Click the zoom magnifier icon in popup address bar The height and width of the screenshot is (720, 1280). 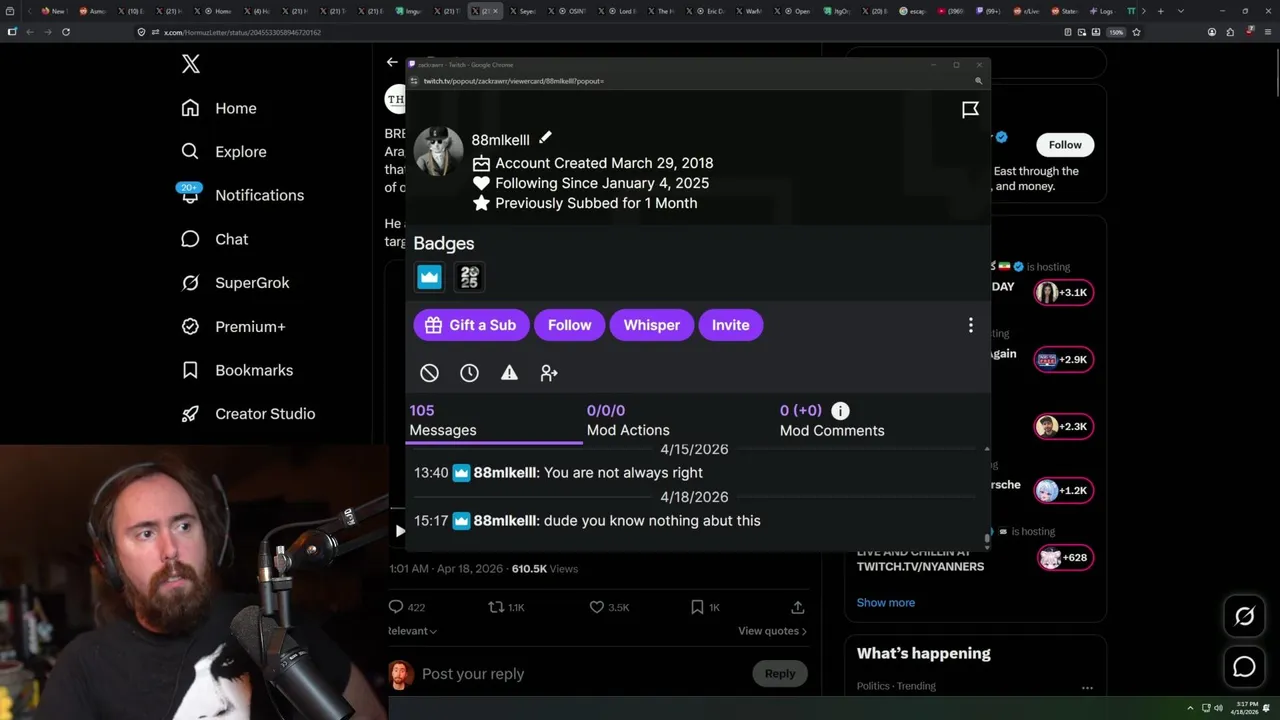pos(978,81)
